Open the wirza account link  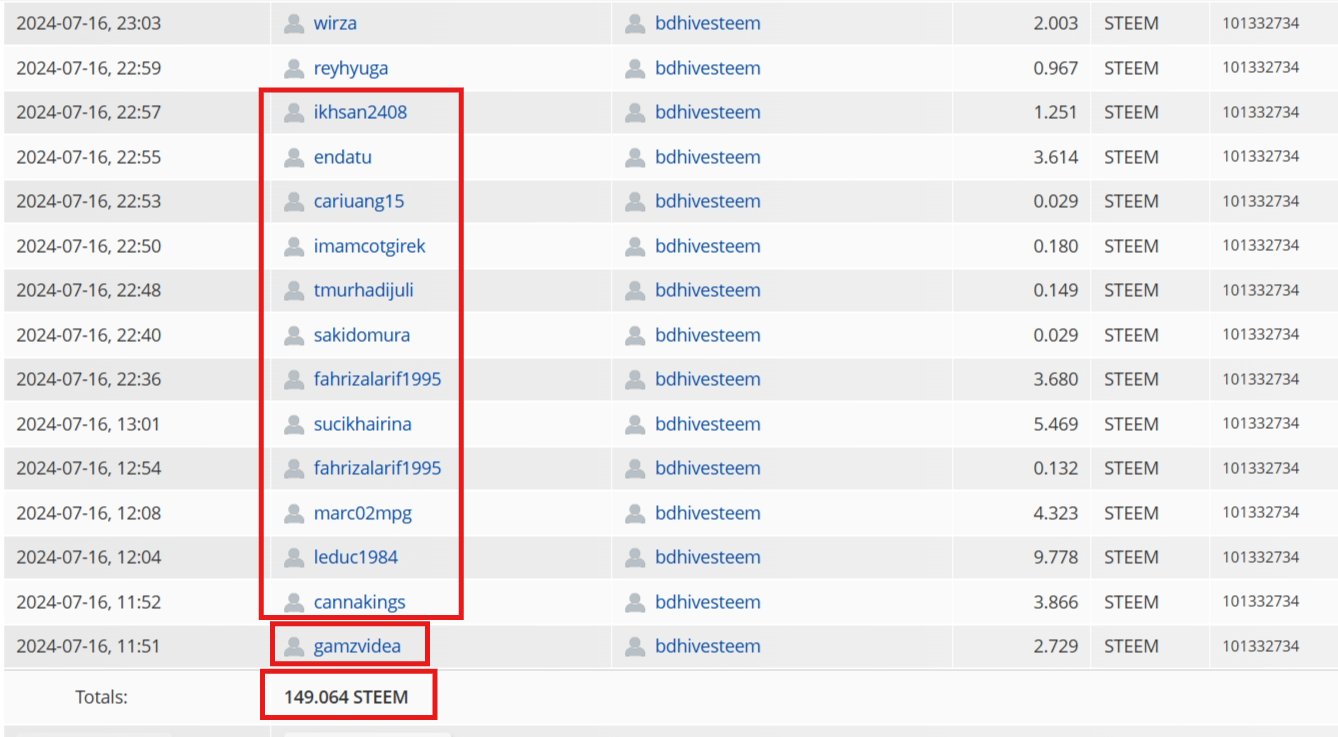pyautogui.click(x=335, y=23)
